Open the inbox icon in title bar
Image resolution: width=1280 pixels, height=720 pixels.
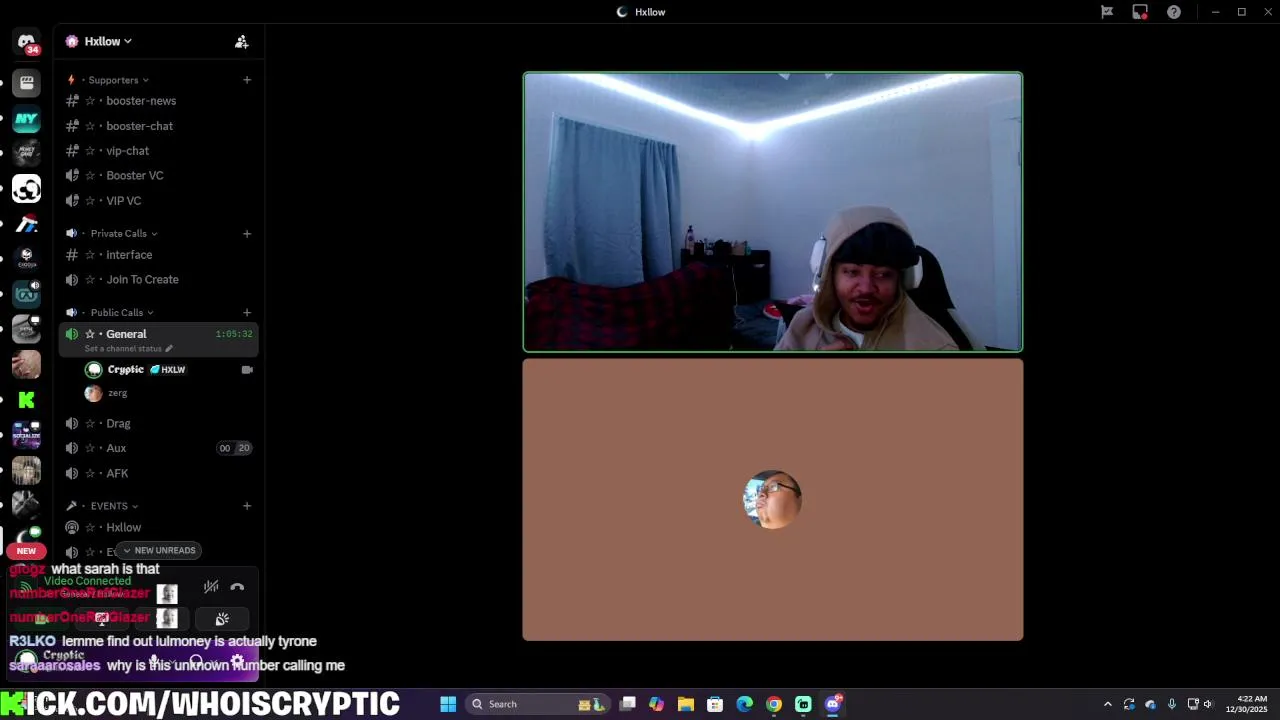1140,12
